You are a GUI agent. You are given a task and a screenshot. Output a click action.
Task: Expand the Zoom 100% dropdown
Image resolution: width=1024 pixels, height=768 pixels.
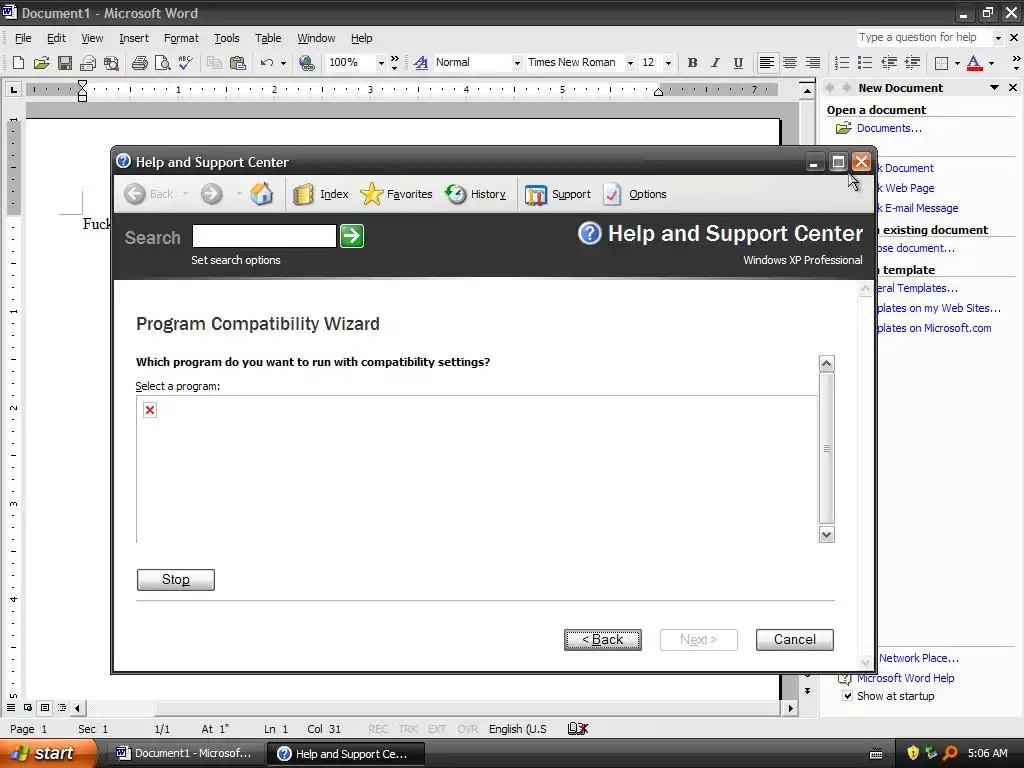click(x=381, y=63)
